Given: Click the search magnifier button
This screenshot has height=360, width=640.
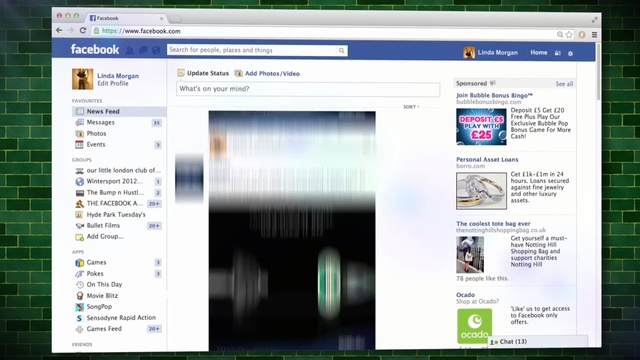Looking at the screenshot, I should point(342,51).
